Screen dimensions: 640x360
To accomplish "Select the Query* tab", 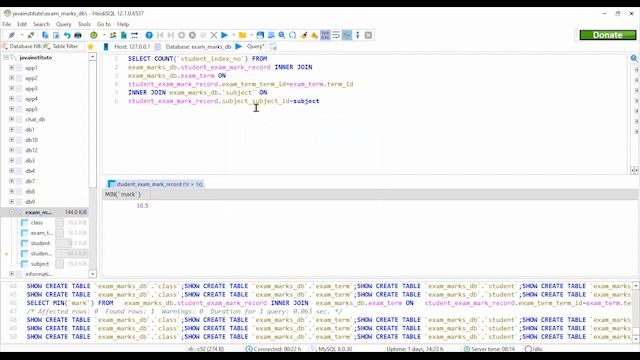I will (x=251, y=47).
